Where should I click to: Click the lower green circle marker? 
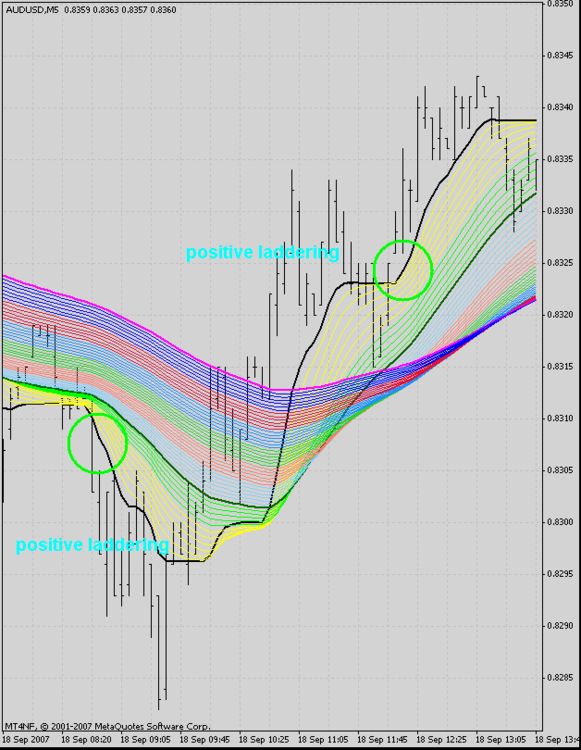pos(98,443)
